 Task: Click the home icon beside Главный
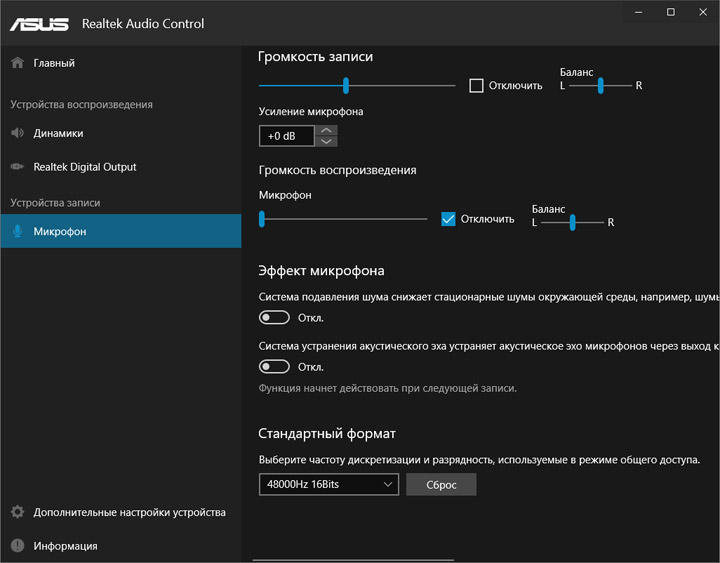17,63
